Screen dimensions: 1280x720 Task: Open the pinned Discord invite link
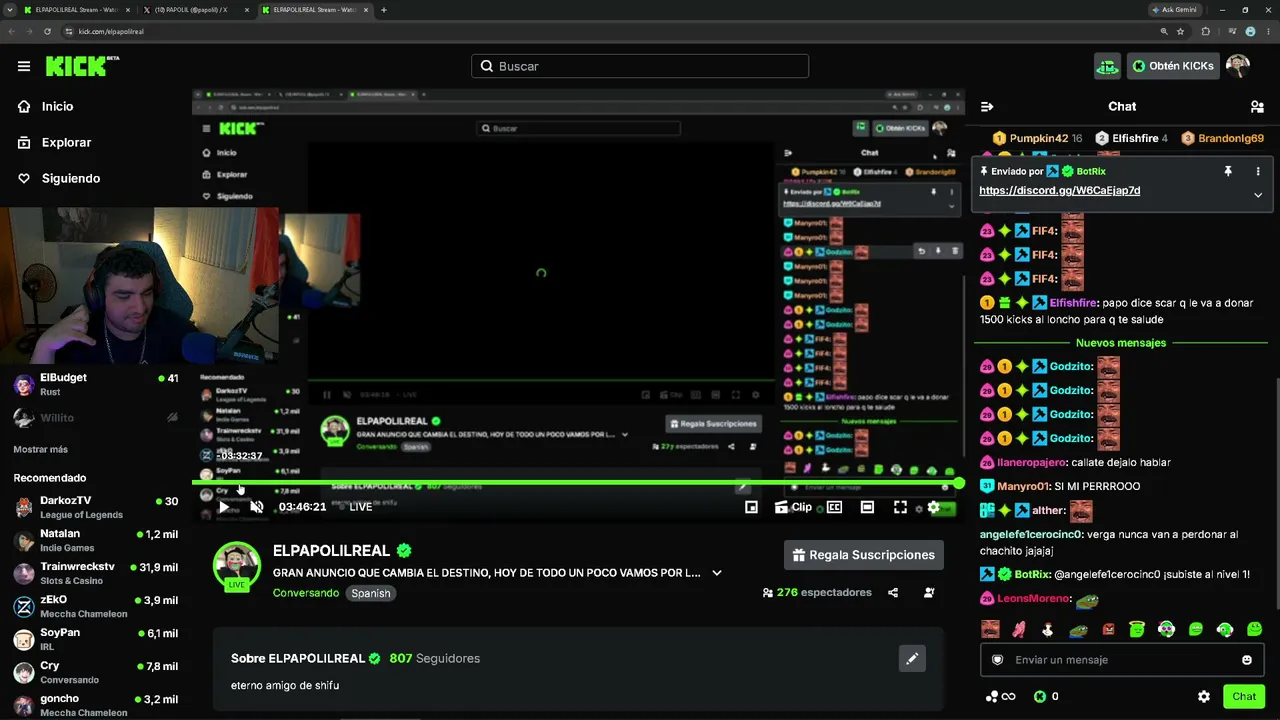(x=1059, y=190)
